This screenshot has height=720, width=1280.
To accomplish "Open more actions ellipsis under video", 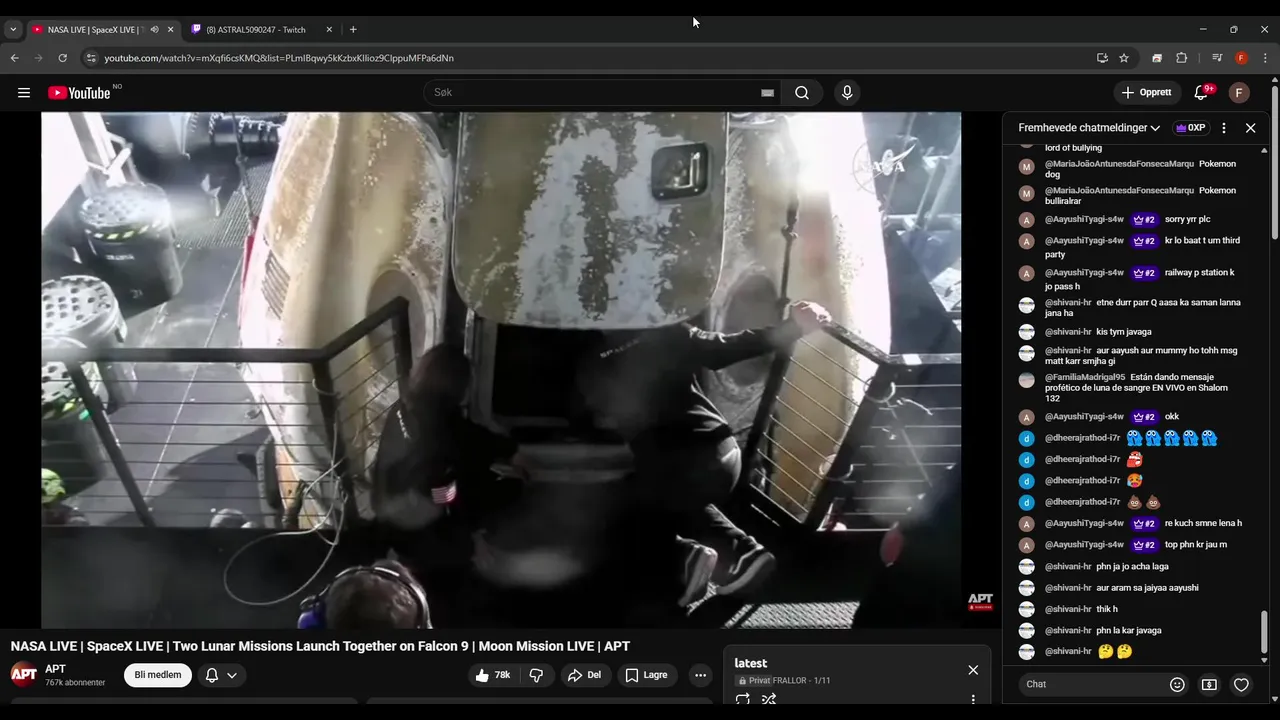I will tap(700, 675).
